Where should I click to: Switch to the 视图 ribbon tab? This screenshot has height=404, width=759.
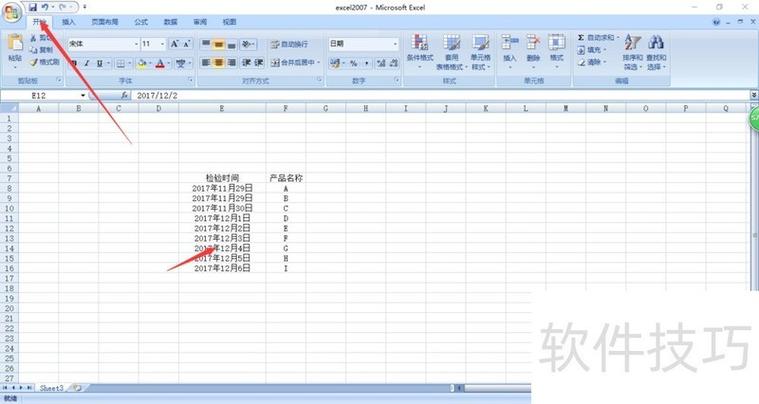pyautogui.click(x=229, y=22)
